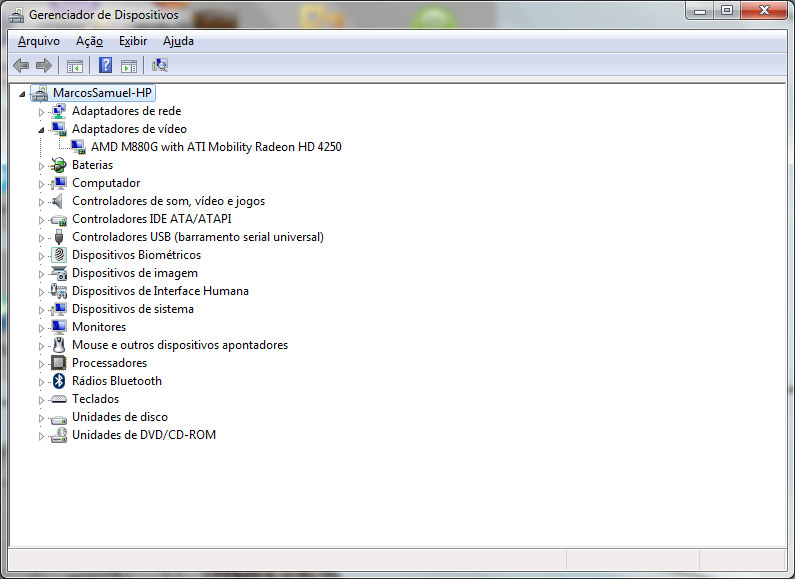Click the Adaptadores de vídeo category icon
The image size is (795, 579).
59,129
